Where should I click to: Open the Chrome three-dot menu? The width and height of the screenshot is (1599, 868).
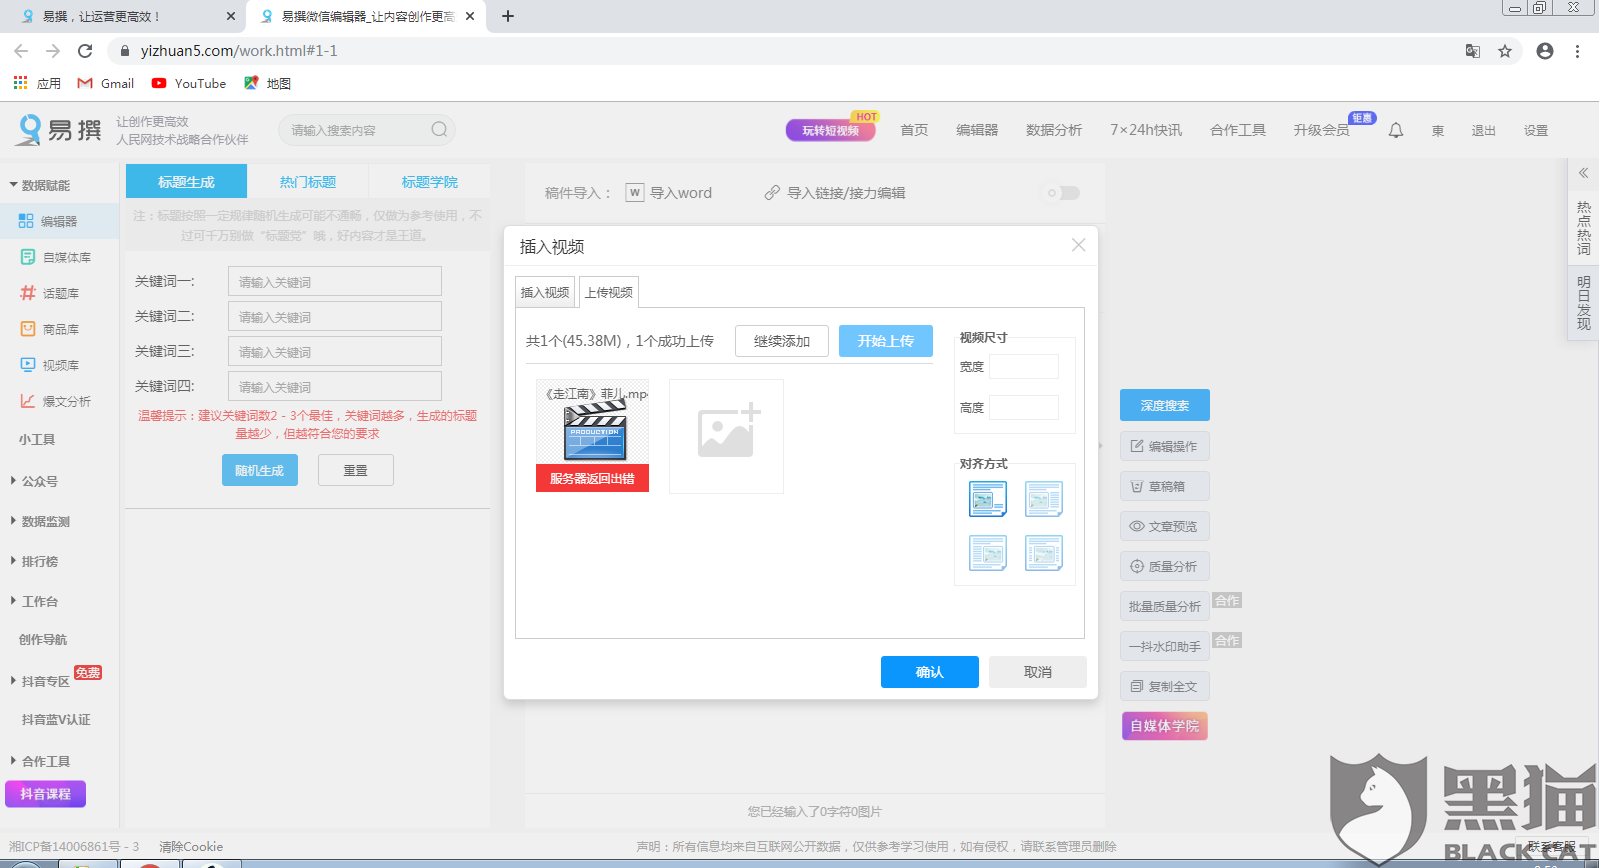[x=1577, y=51]
